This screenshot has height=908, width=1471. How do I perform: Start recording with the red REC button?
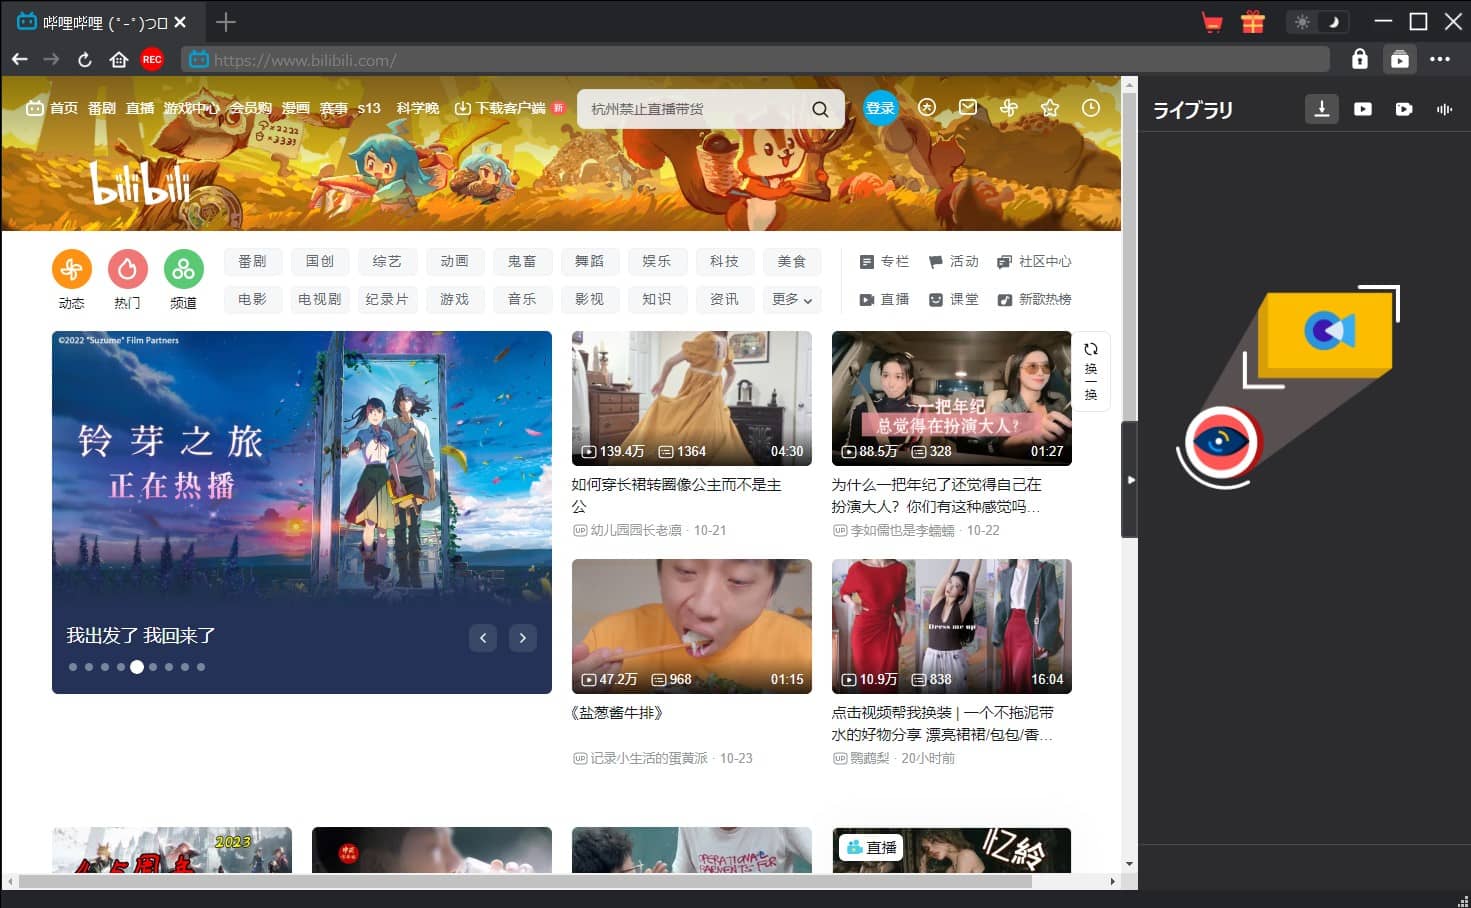(x=152, y=60)
